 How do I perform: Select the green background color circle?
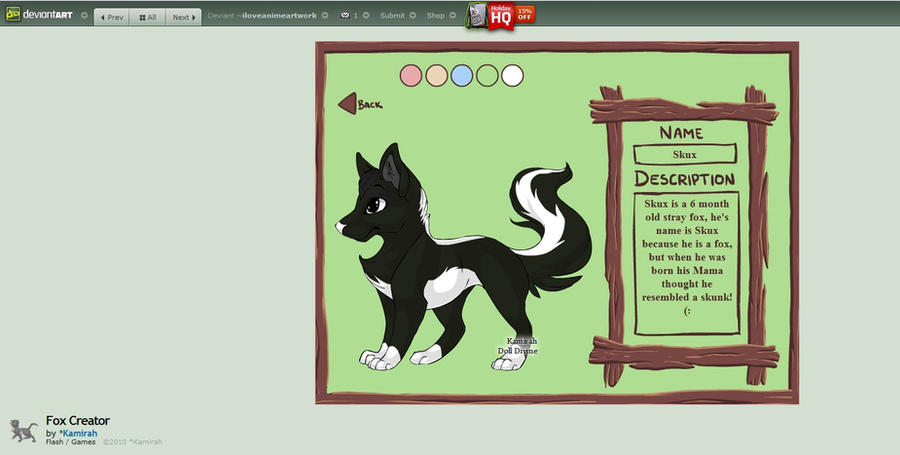click(487, 76)
